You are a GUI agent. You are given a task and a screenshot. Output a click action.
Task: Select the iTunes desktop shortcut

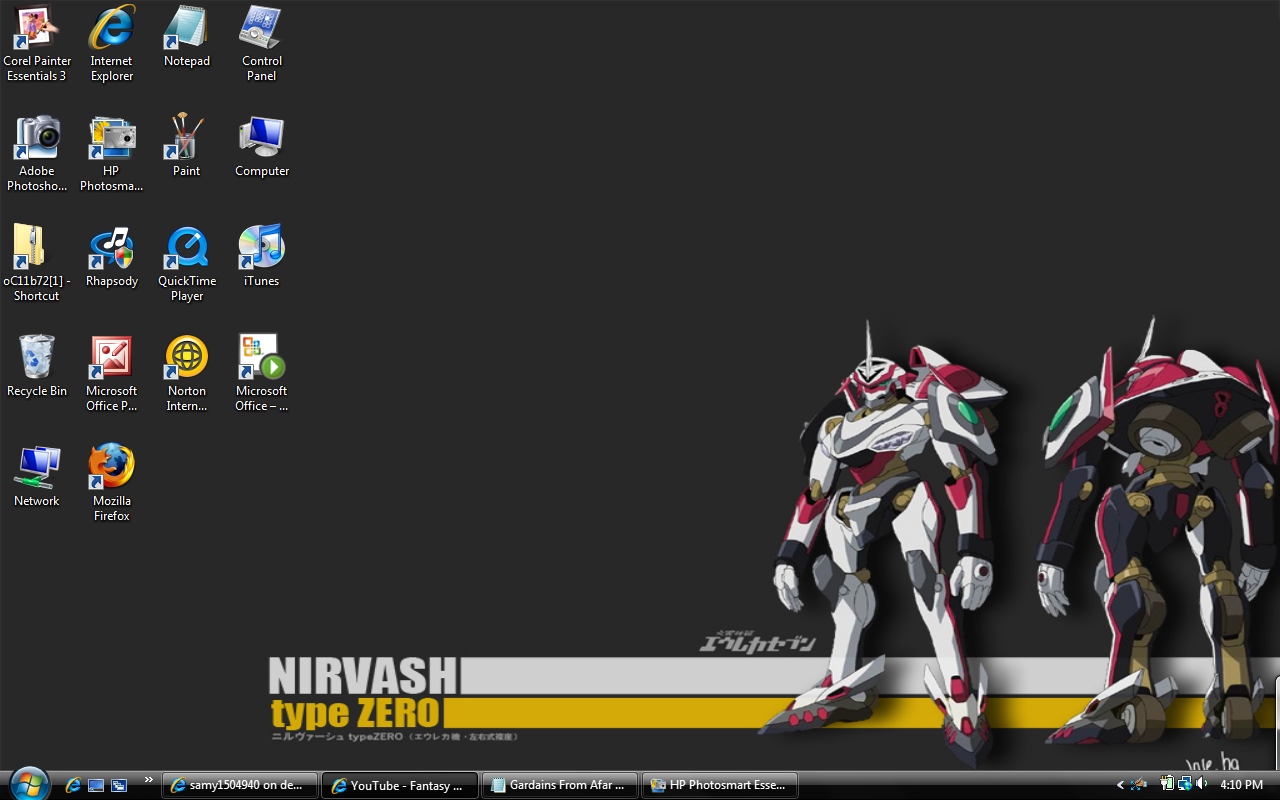pos(262,257)
